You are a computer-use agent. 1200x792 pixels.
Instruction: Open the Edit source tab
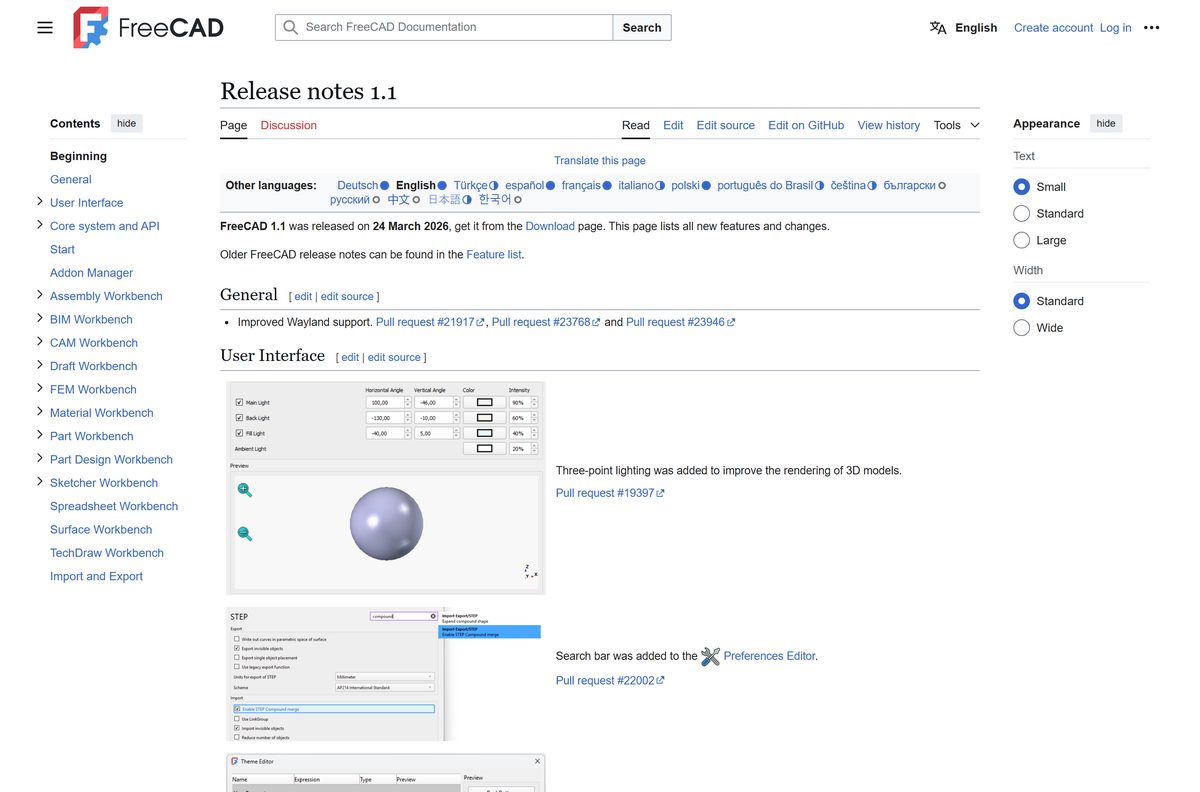coord(726,125)
